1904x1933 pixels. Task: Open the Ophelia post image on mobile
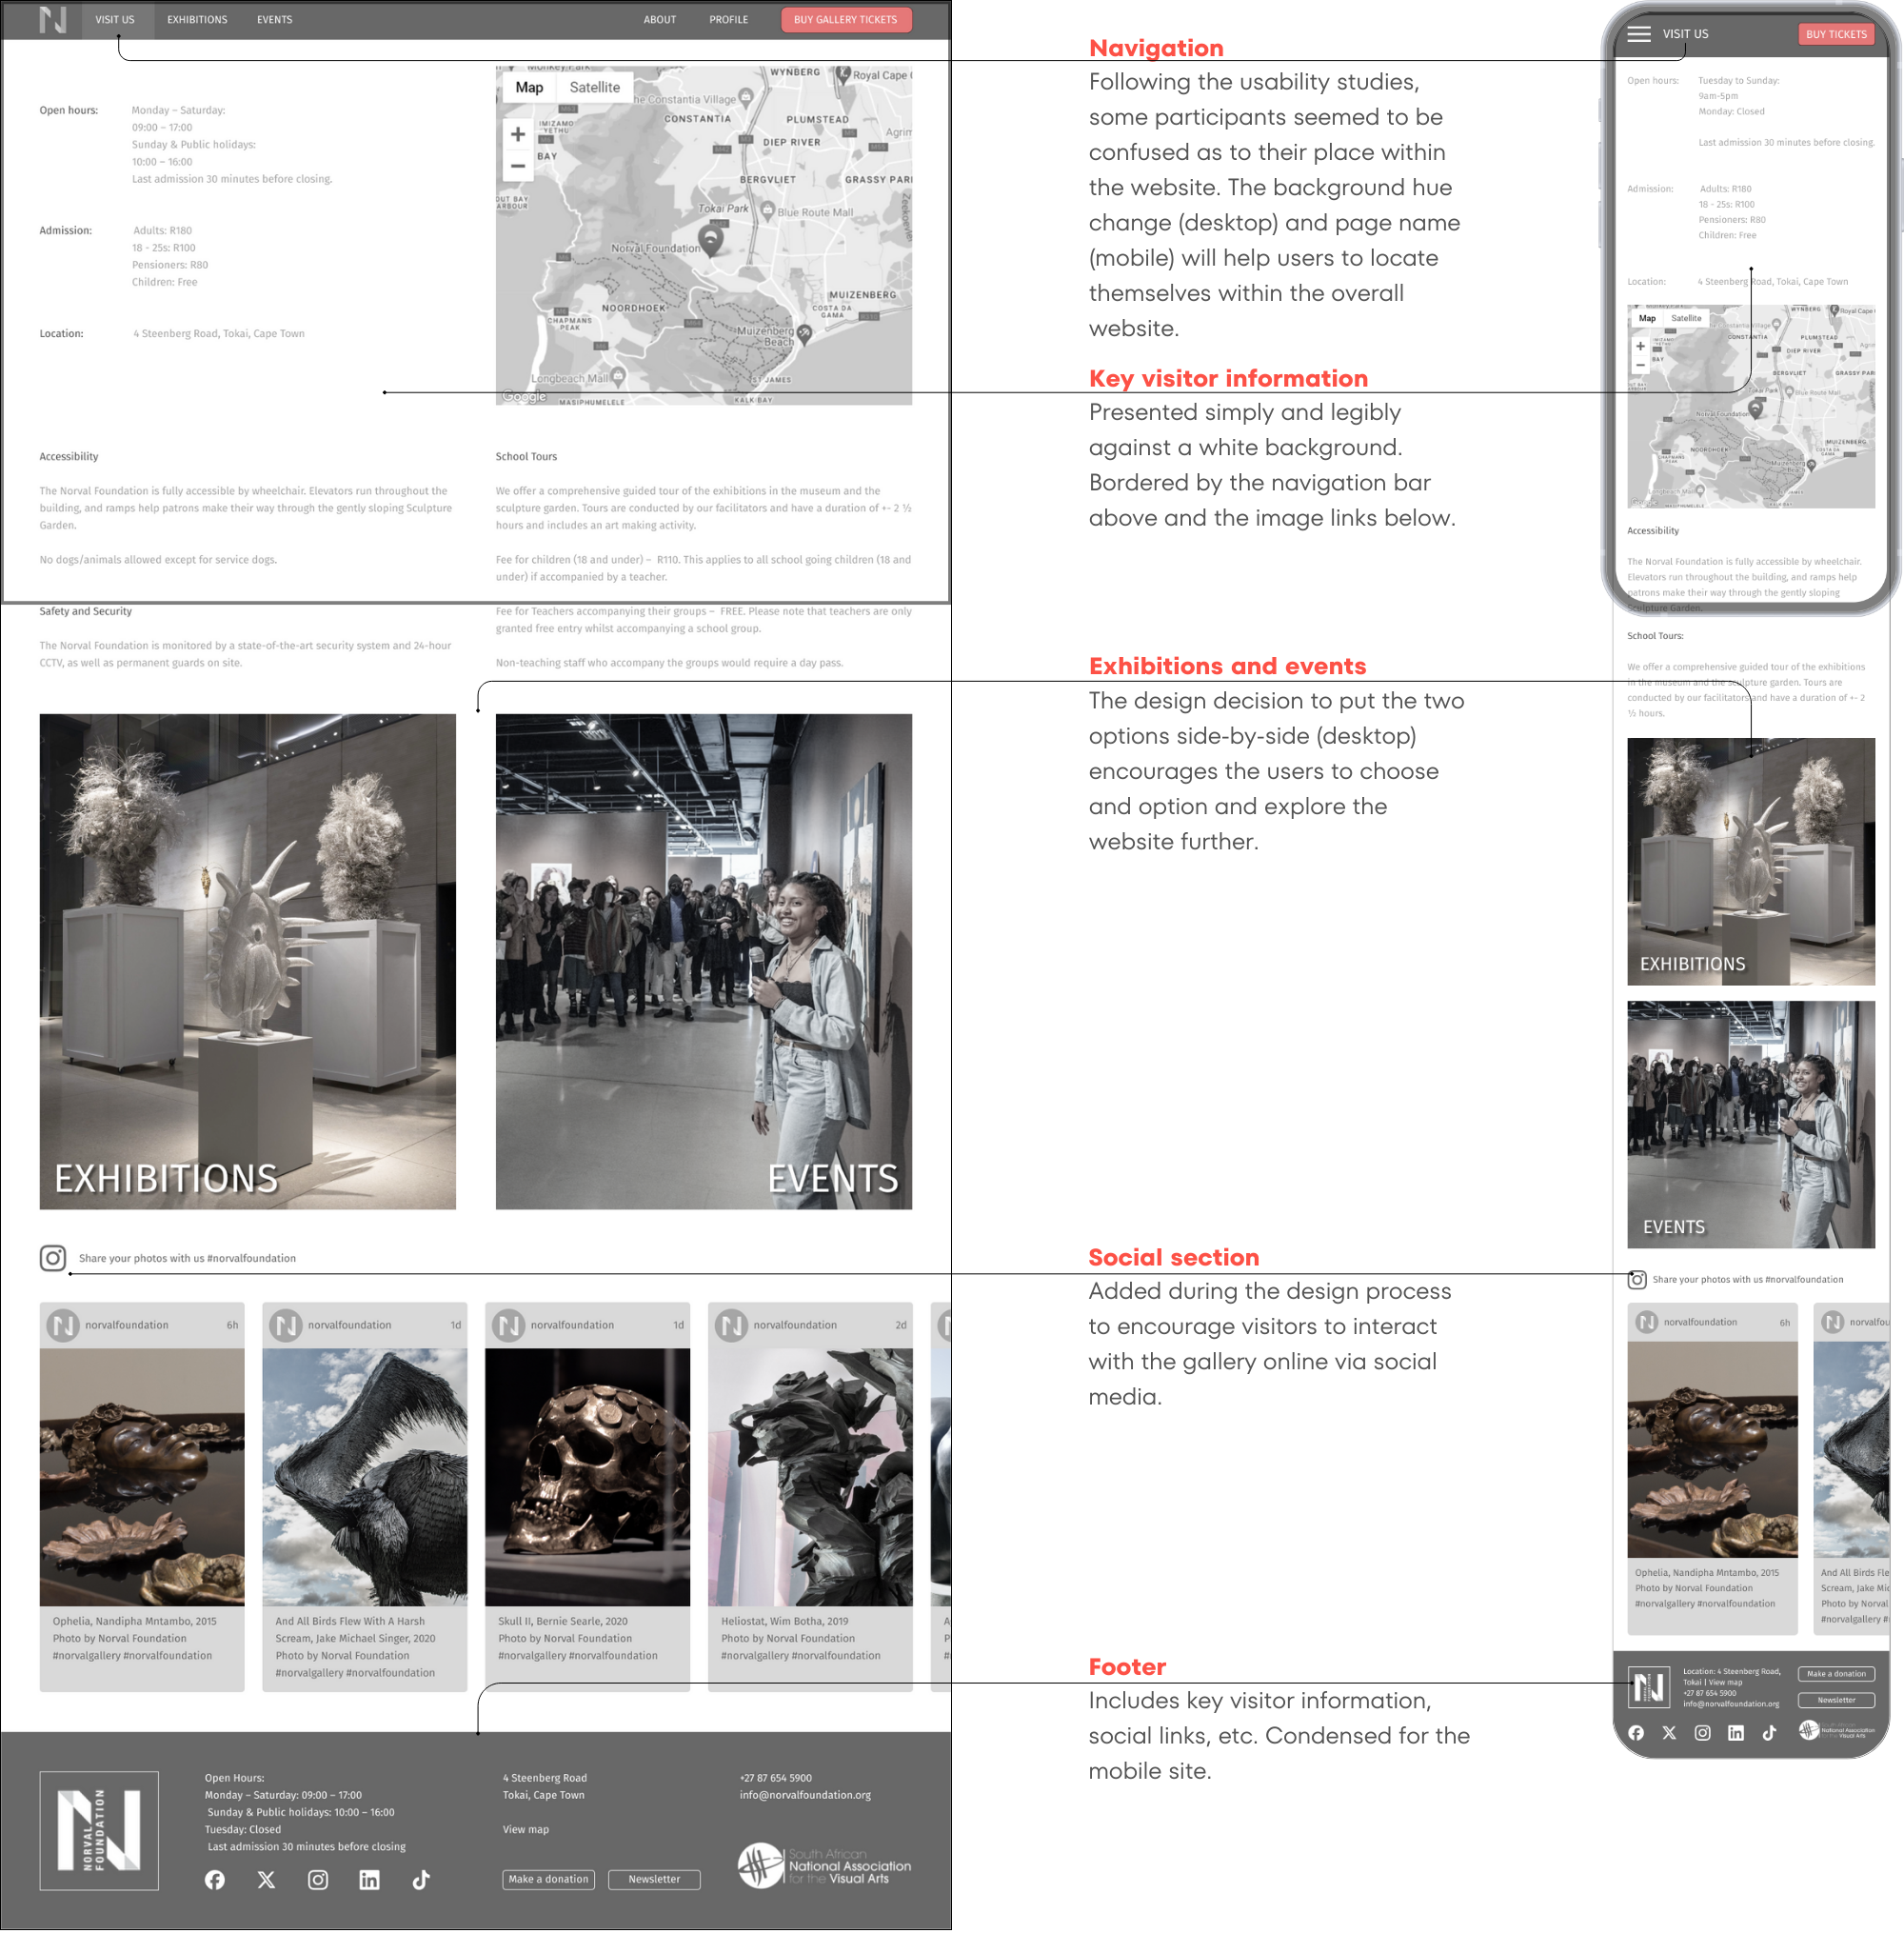click(1712, 1449)
